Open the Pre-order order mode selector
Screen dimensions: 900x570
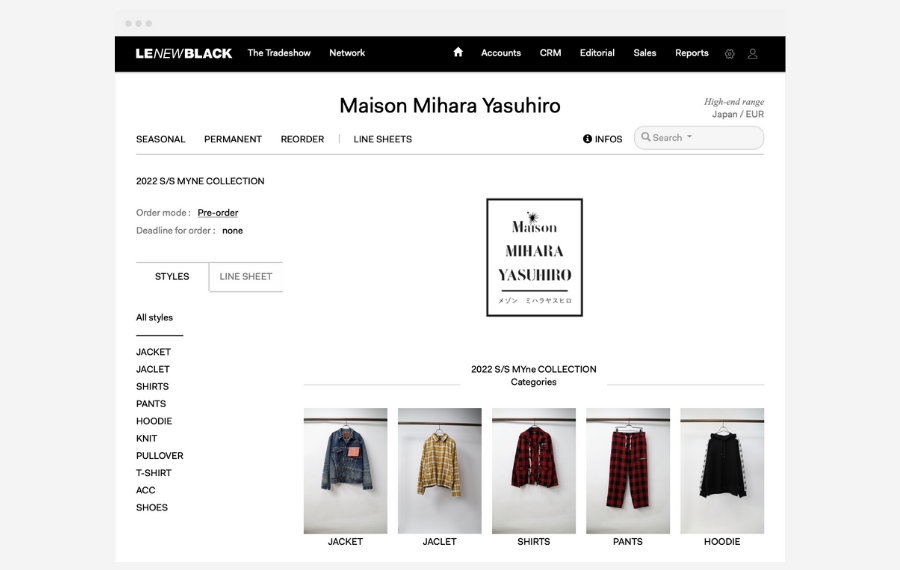click(218, 212)
